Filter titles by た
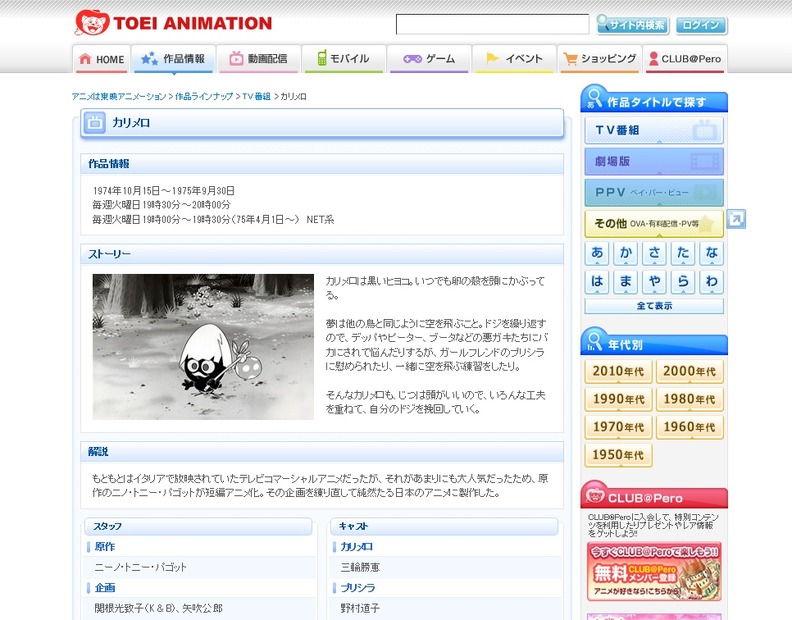This screenshot has height=620, width=792. click(683, 253)
